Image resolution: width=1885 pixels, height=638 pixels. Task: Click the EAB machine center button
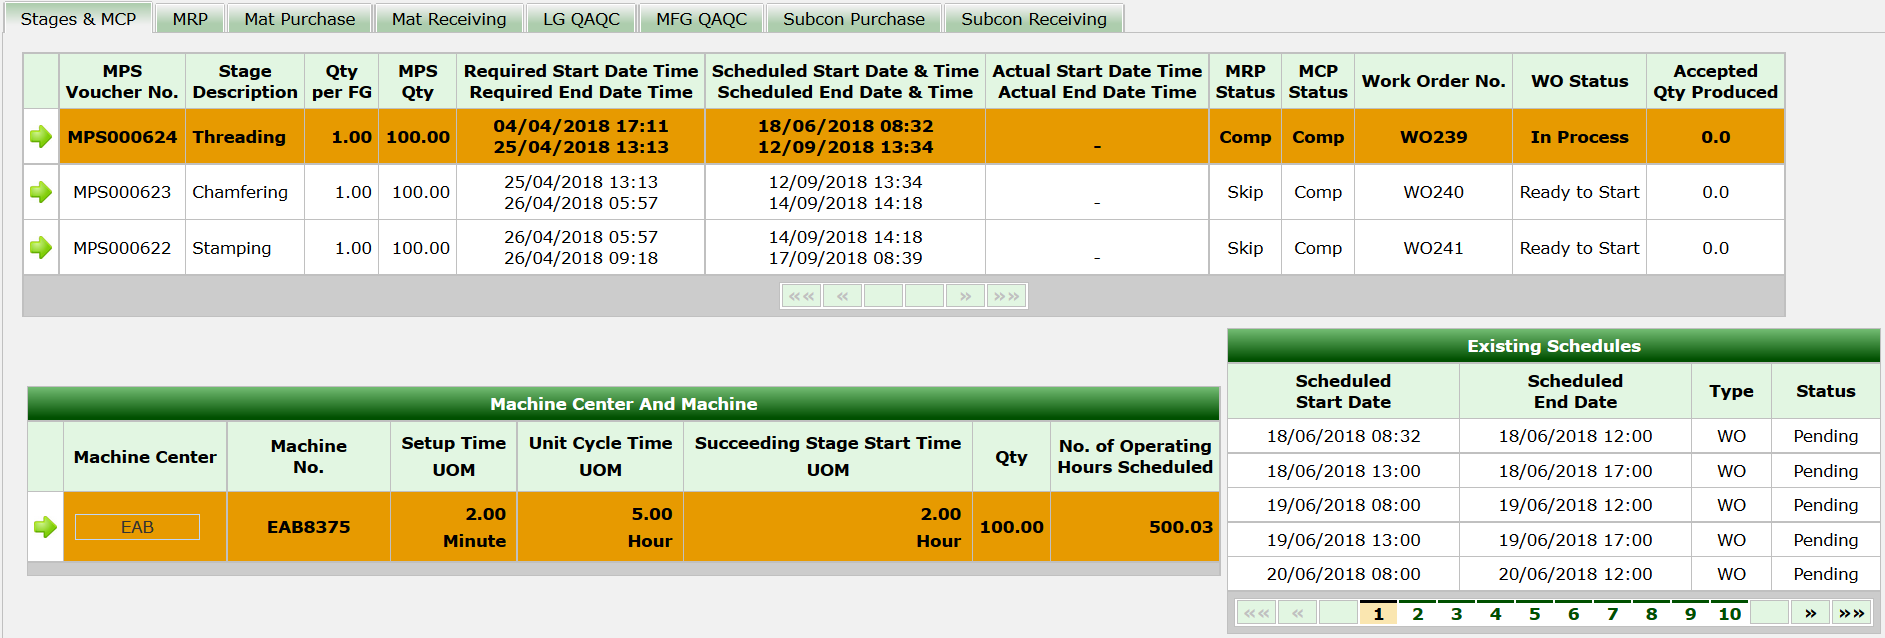click(137, 527)
